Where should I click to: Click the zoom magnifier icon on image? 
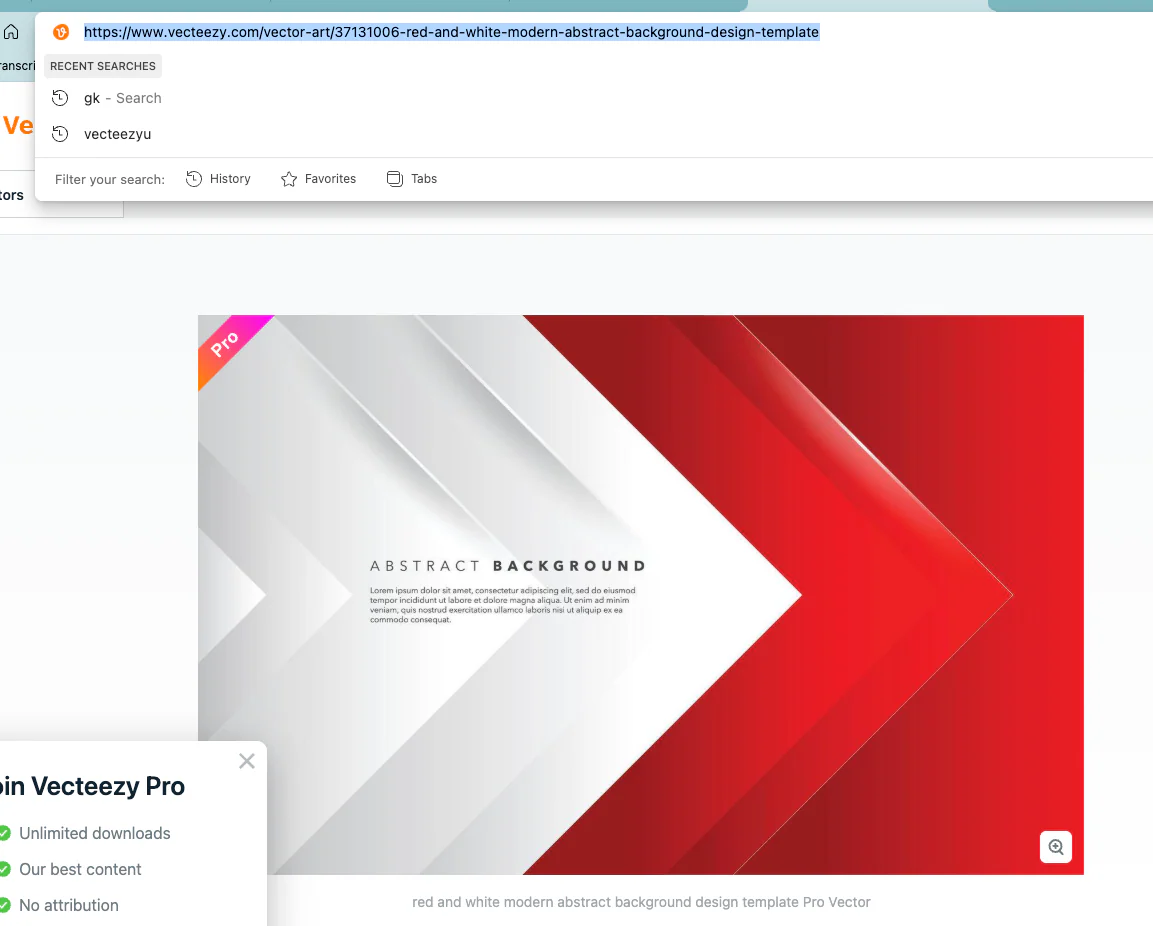(1056, 847)
